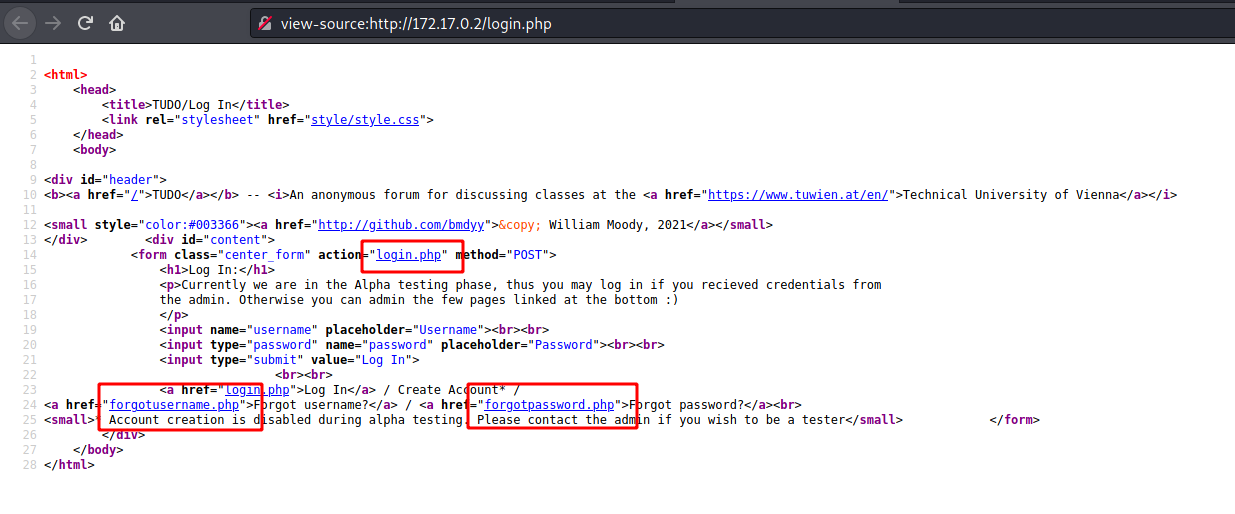The height and width of the screenshot is (514, 1235).
Task: Open the https://www.tuwien.at/en/ link
Action: click(798, 195)
